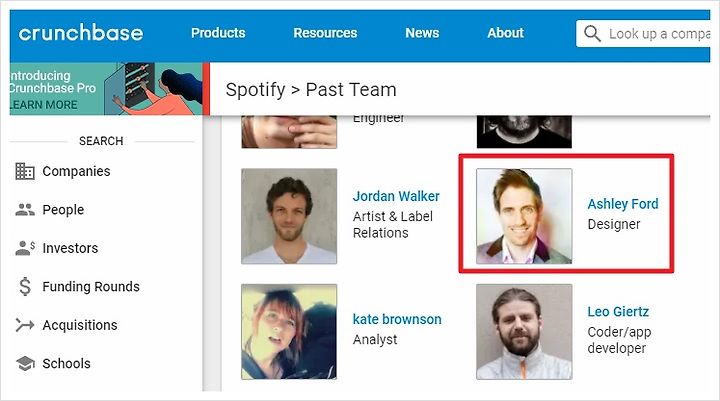Click inside the Look up a company search field
Image resolution: width=720 pixels, height=401 pixels.
pos(660,34)
